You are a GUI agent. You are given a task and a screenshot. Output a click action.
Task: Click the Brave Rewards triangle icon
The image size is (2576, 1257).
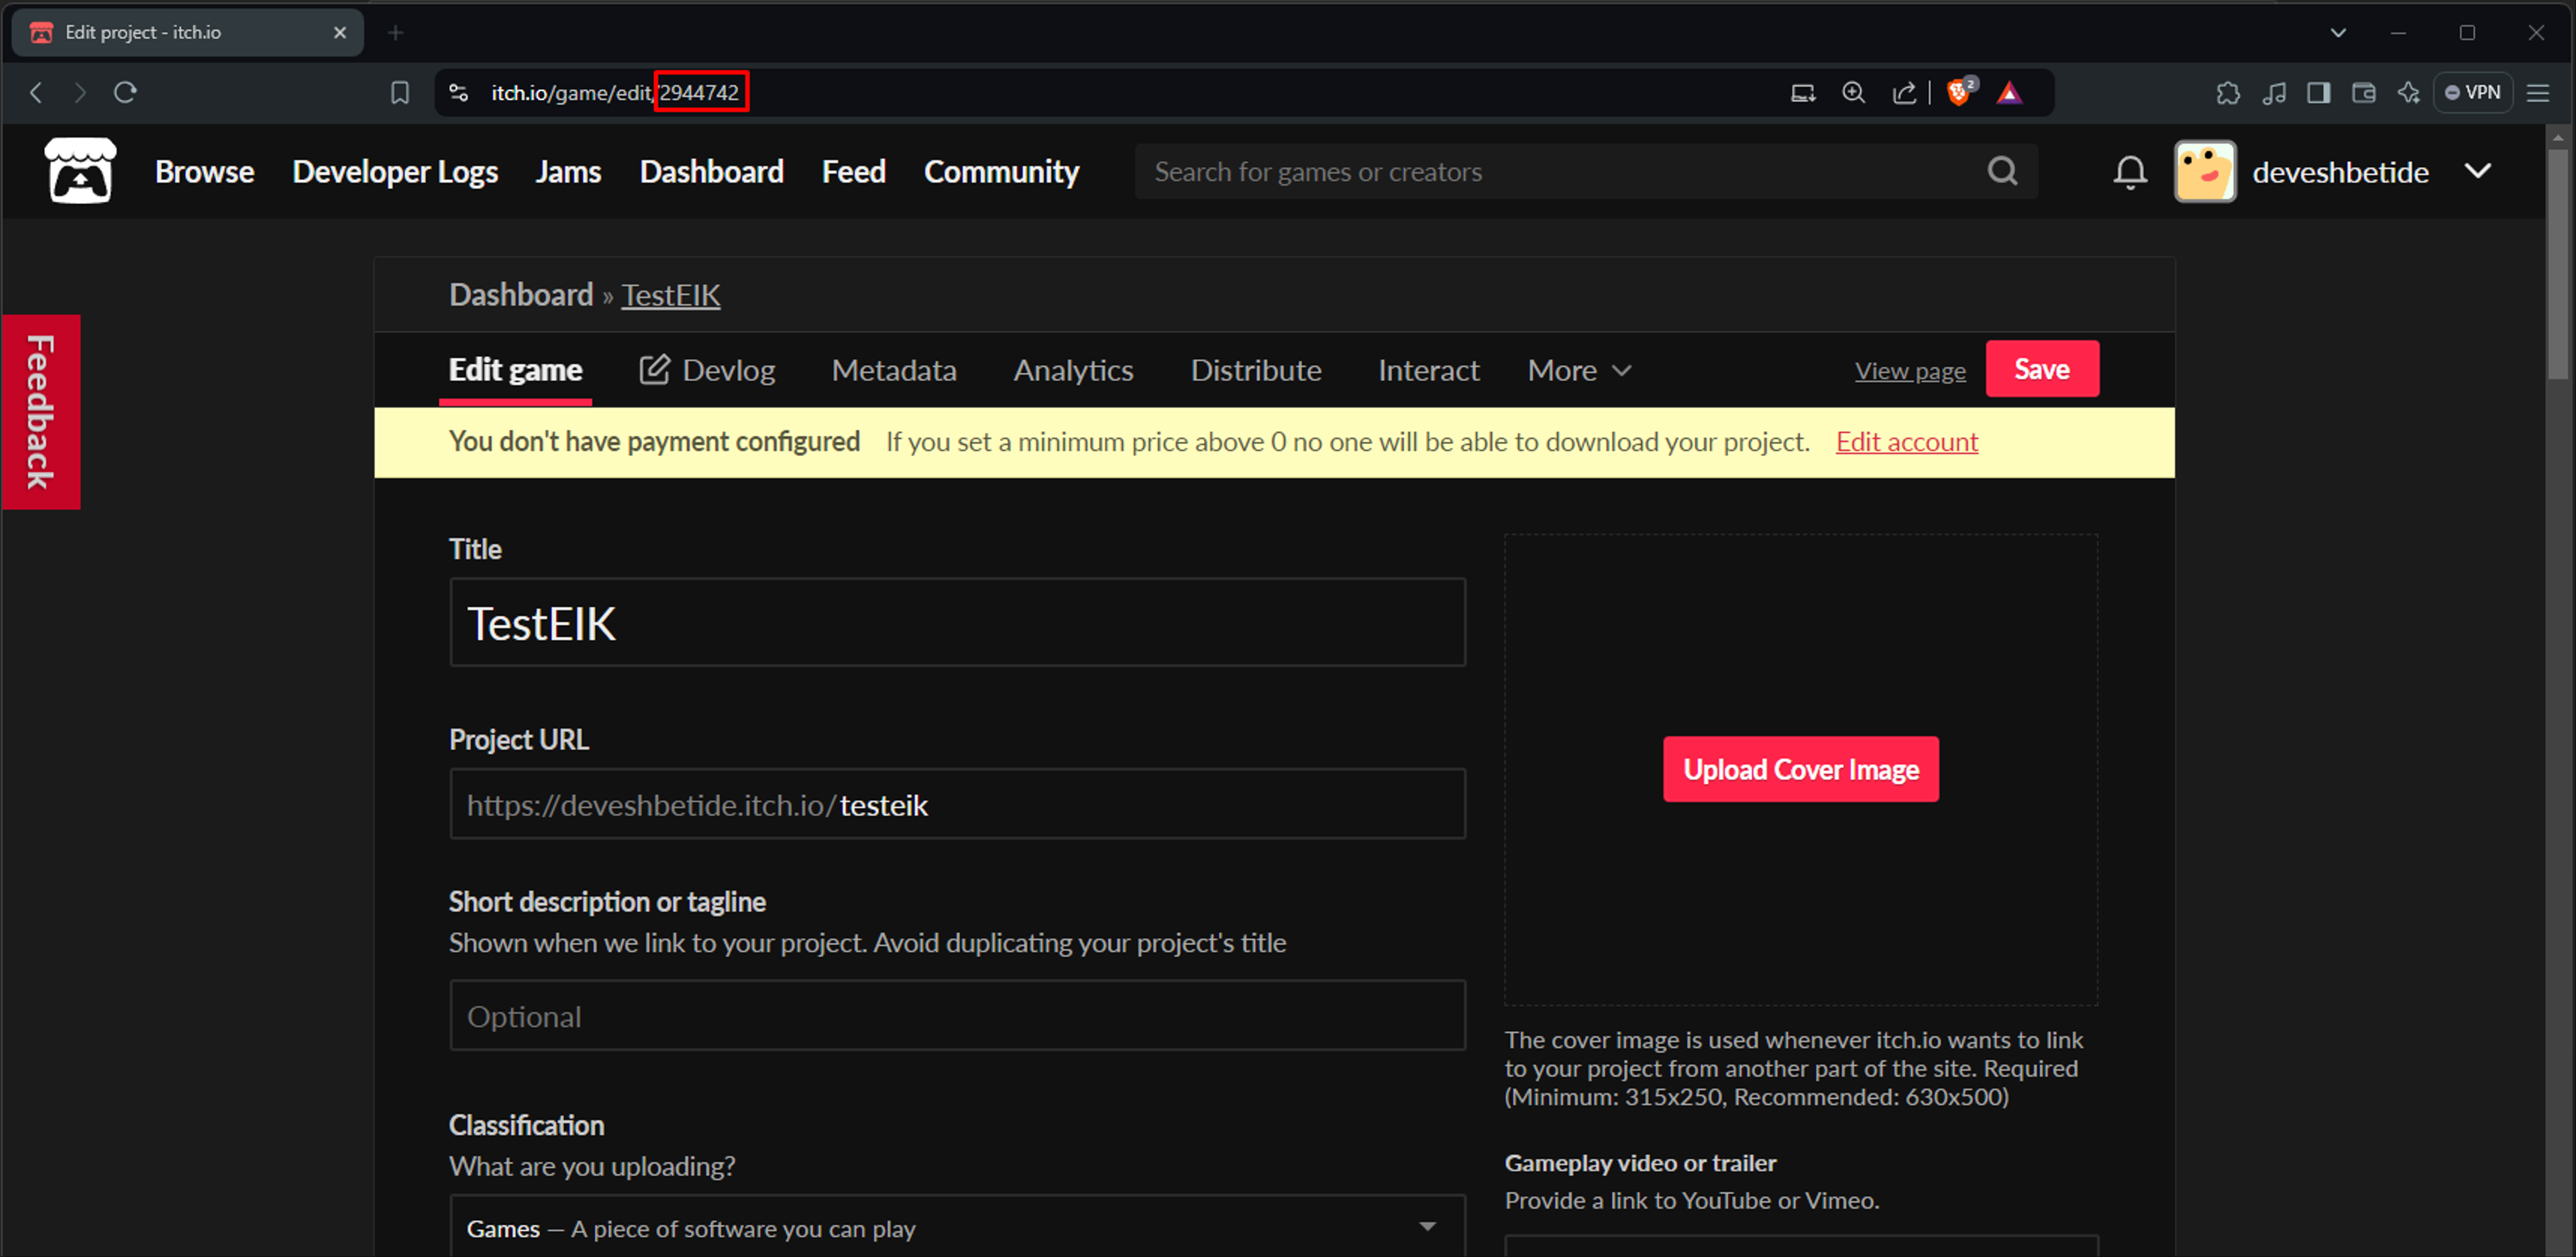pyautogui.click(x=2009, y=93)
